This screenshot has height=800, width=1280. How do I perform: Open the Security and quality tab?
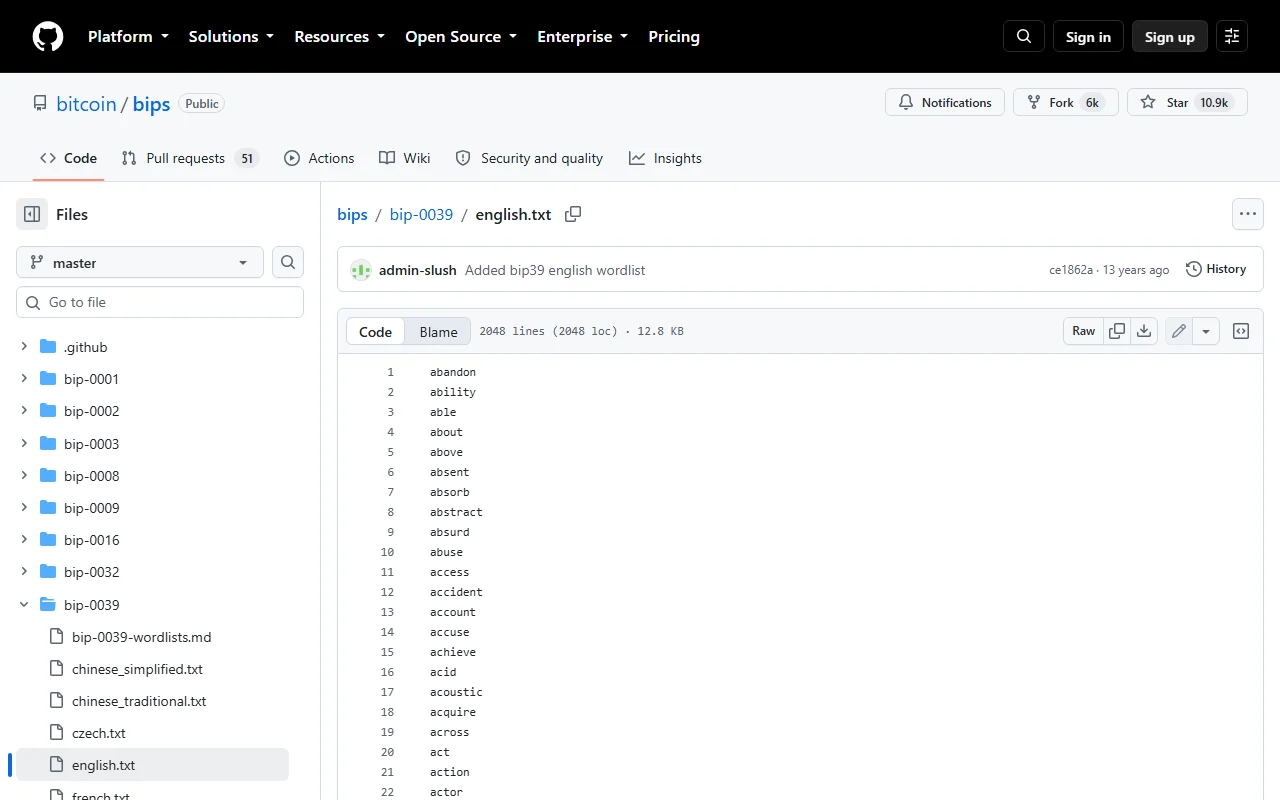(x=529, y=158)
